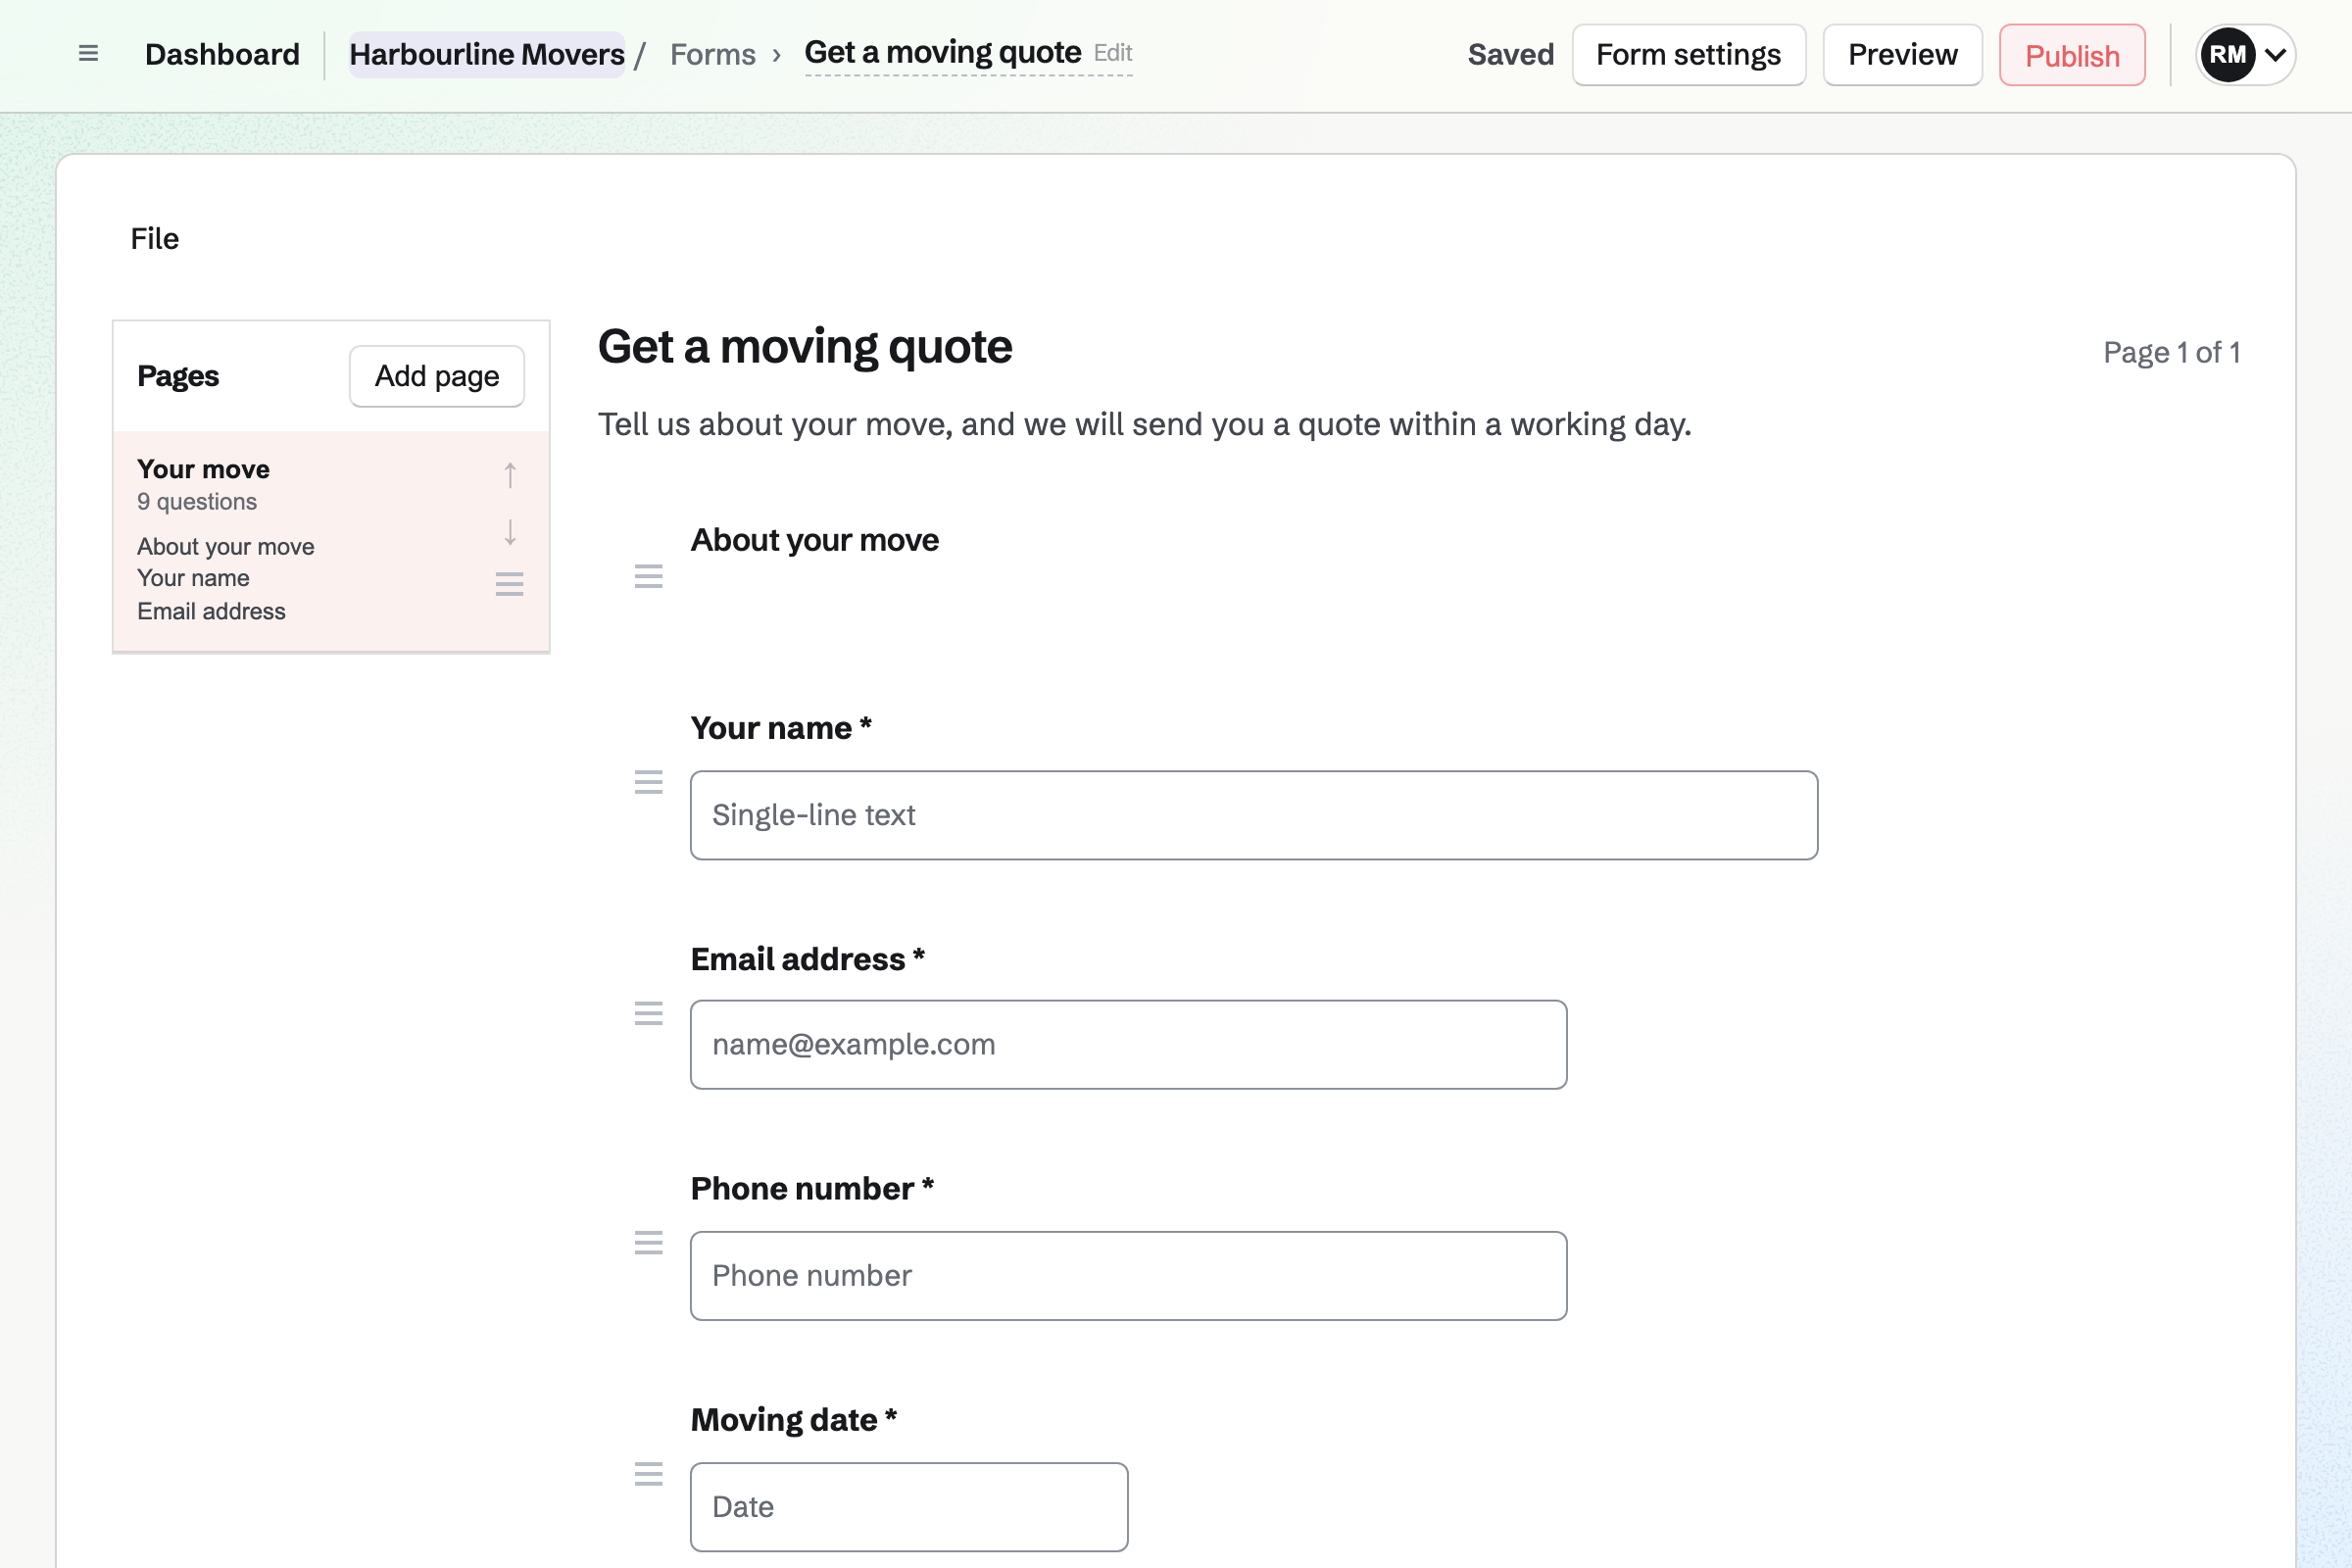Click the Phone number field label

click(812, 1189)
